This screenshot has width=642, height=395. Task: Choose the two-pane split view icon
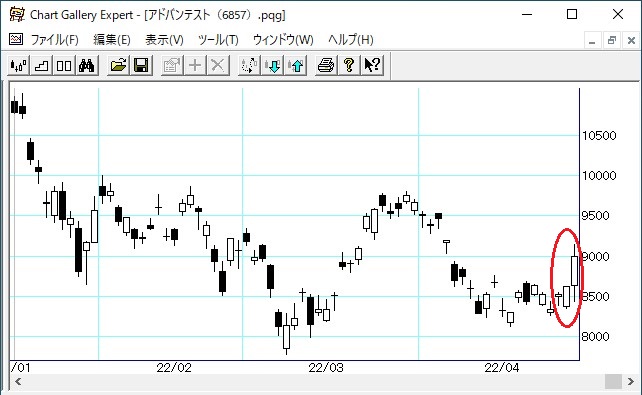pos(64,65)
